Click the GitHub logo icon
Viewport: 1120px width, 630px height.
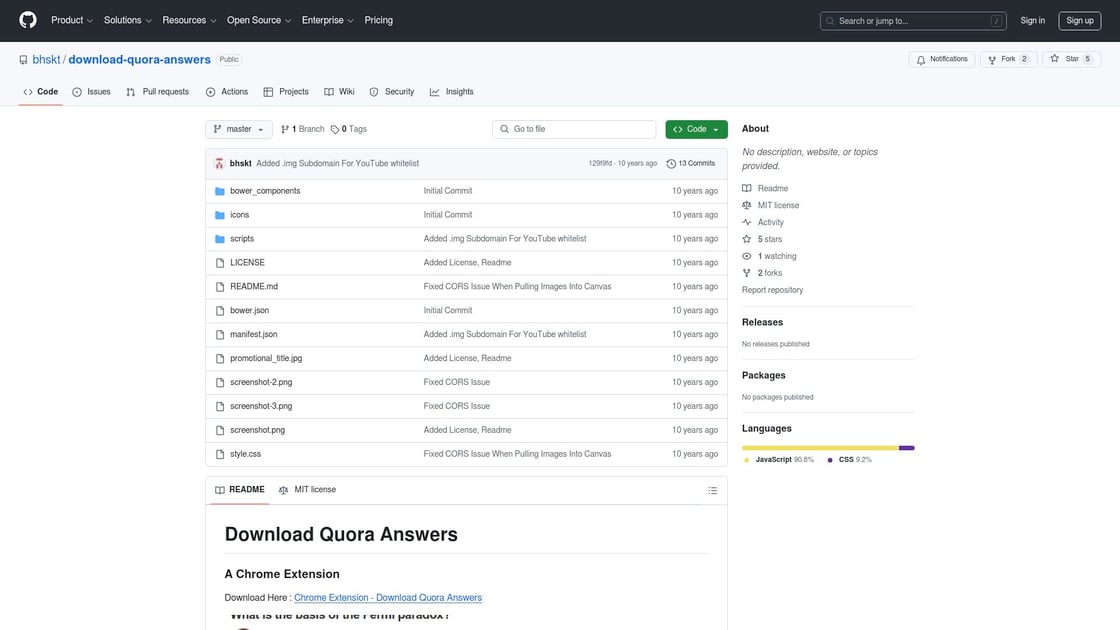28,20
